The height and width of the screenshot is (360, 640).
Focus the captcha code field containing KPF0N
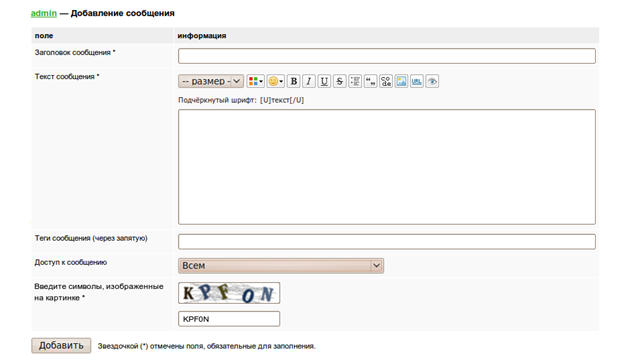pos(229,319)
